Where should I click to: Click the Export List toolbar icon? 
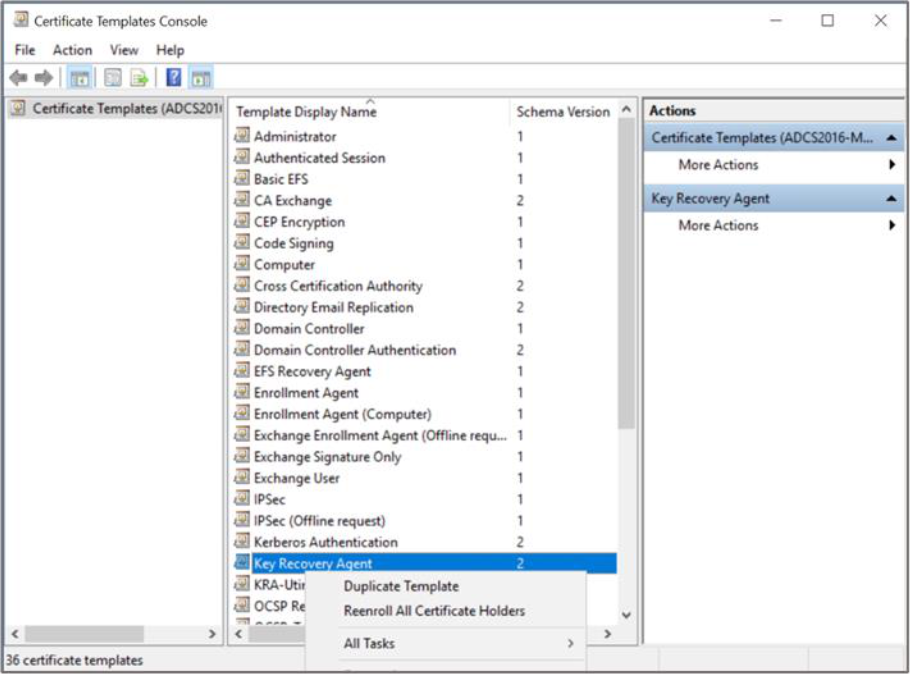click(139, 78)
